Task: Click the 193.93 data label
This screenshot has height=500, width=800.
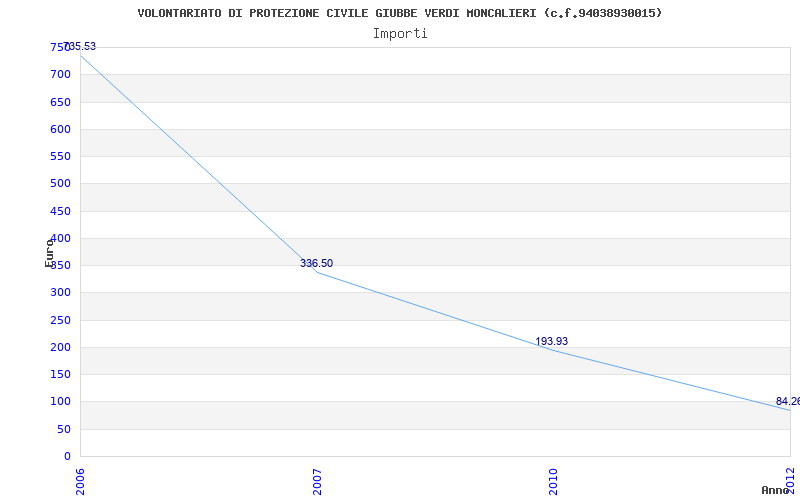Action: [x=552, y=341]
